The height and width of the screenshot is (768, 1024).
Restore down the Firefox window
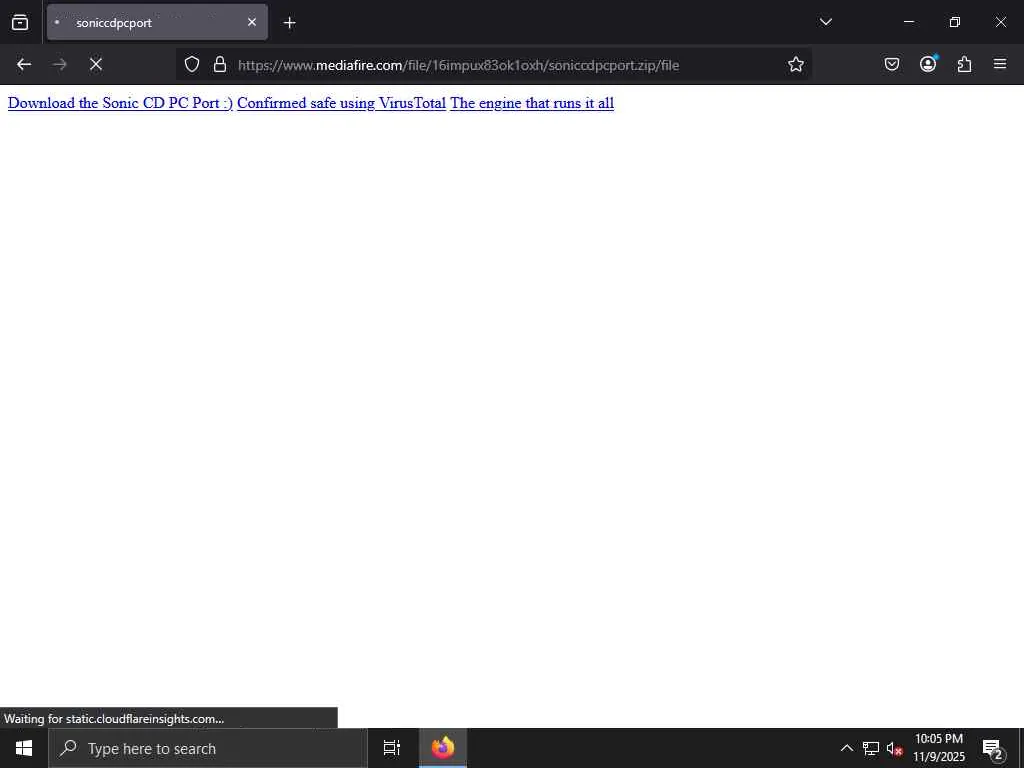pos(955,22)
